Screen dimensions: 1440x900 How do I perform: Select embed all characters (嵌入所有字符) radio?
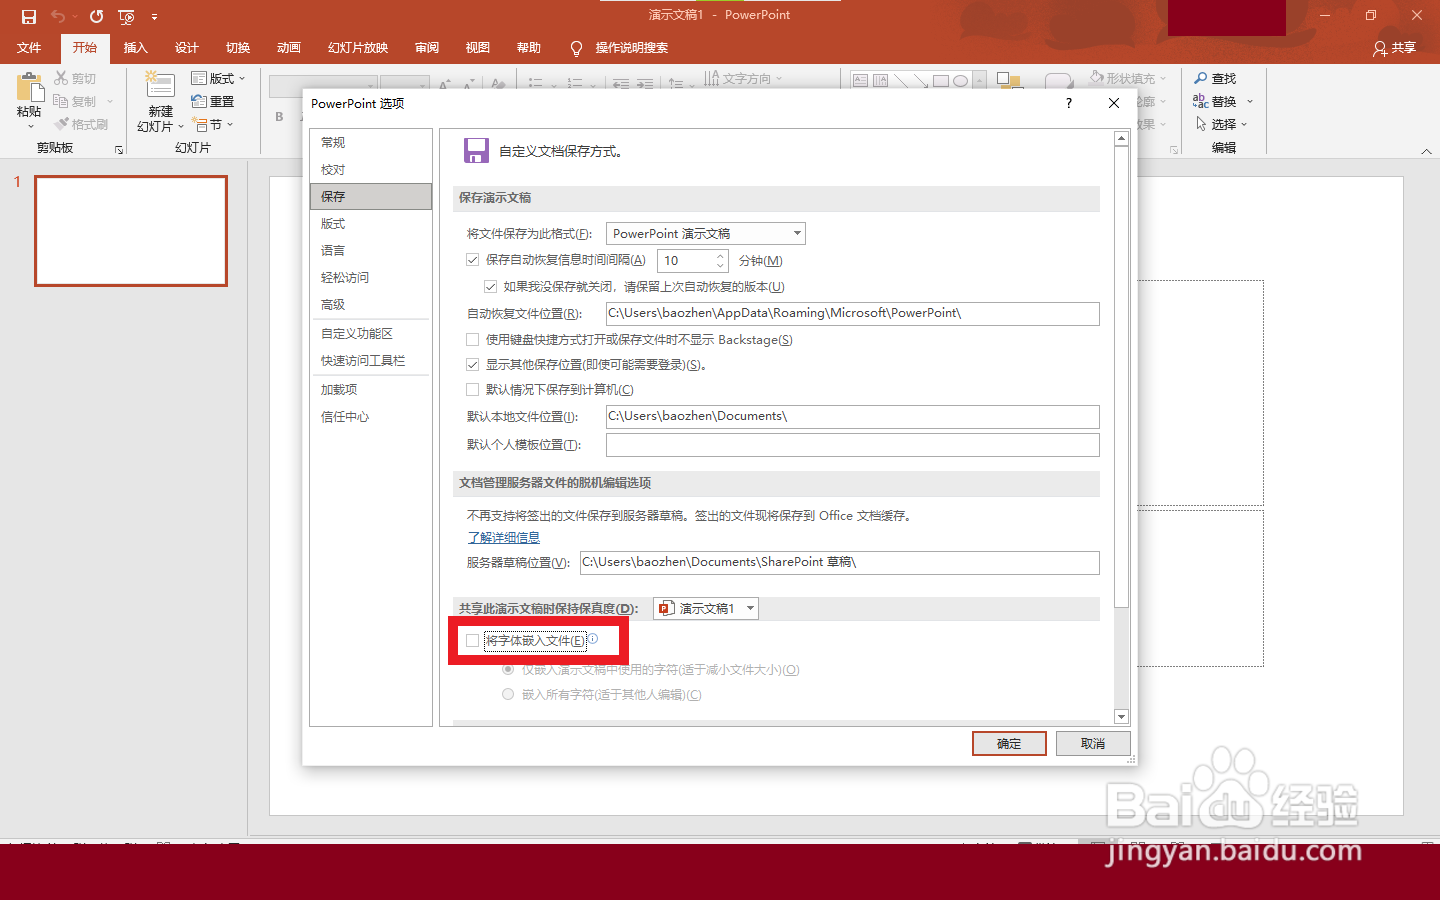[508, 694]
